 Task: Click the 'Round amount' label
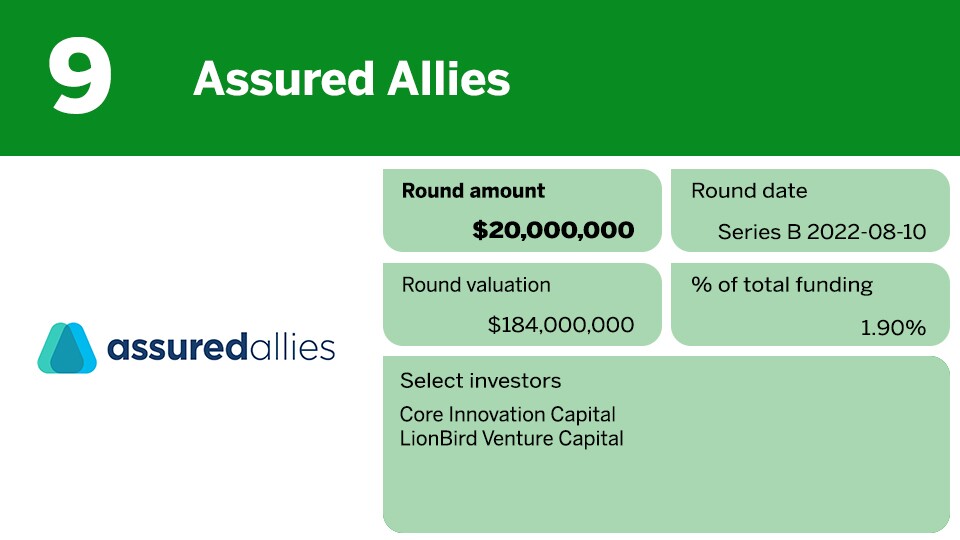point(473,191)
